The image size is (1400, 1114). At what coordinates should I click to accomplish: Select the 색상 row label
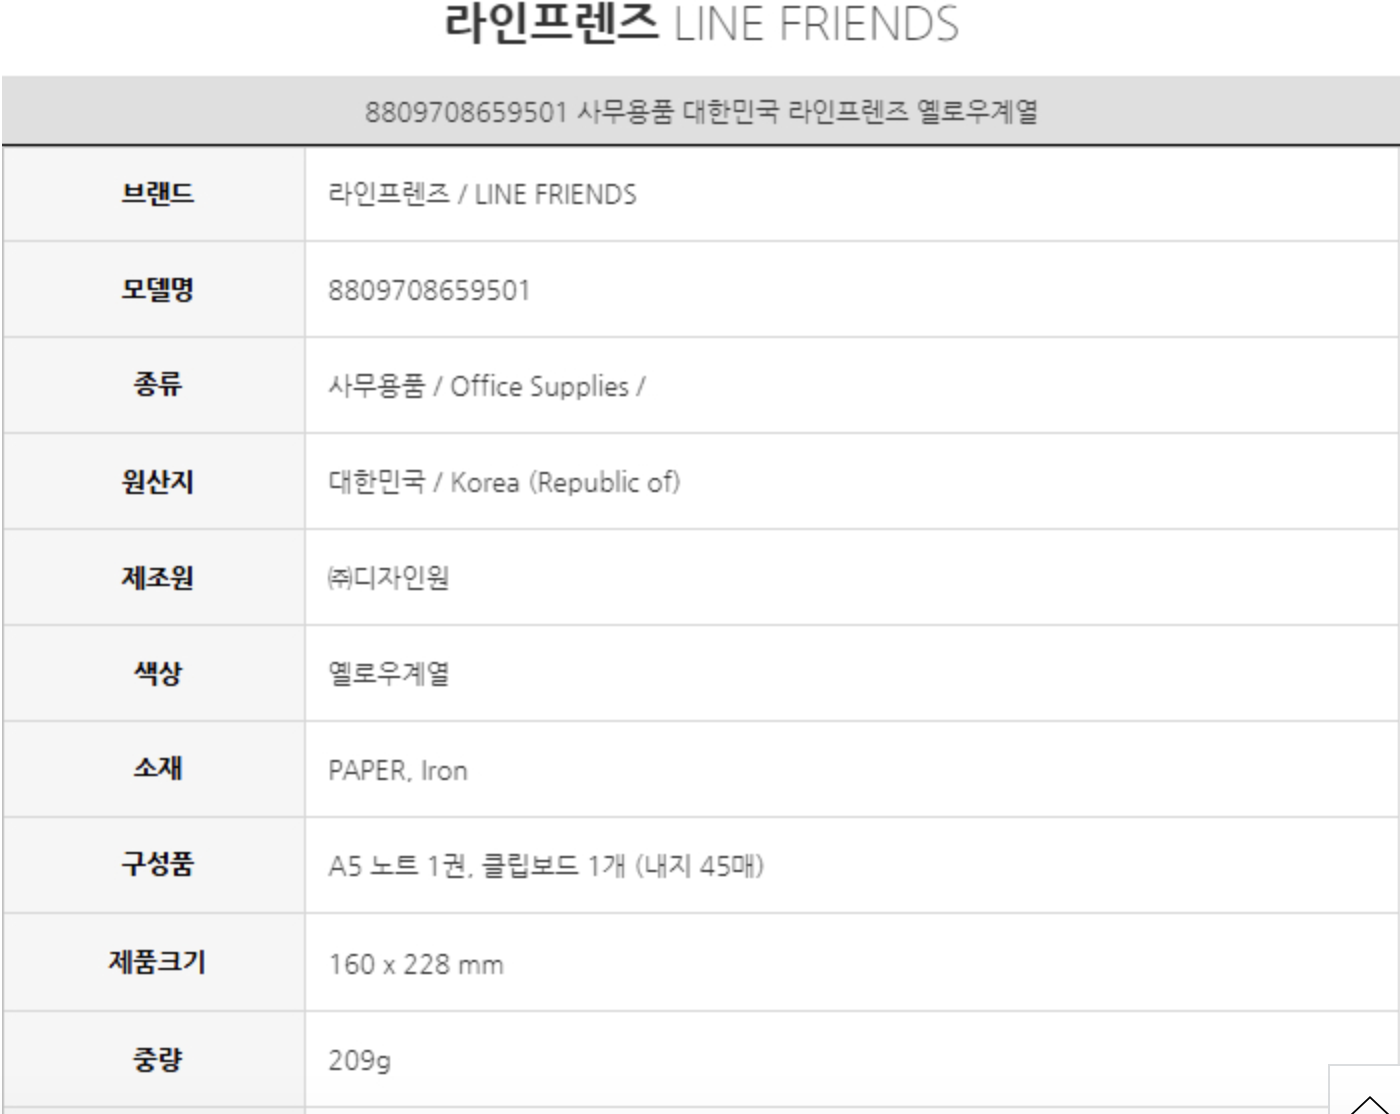[x=157, y=673]
